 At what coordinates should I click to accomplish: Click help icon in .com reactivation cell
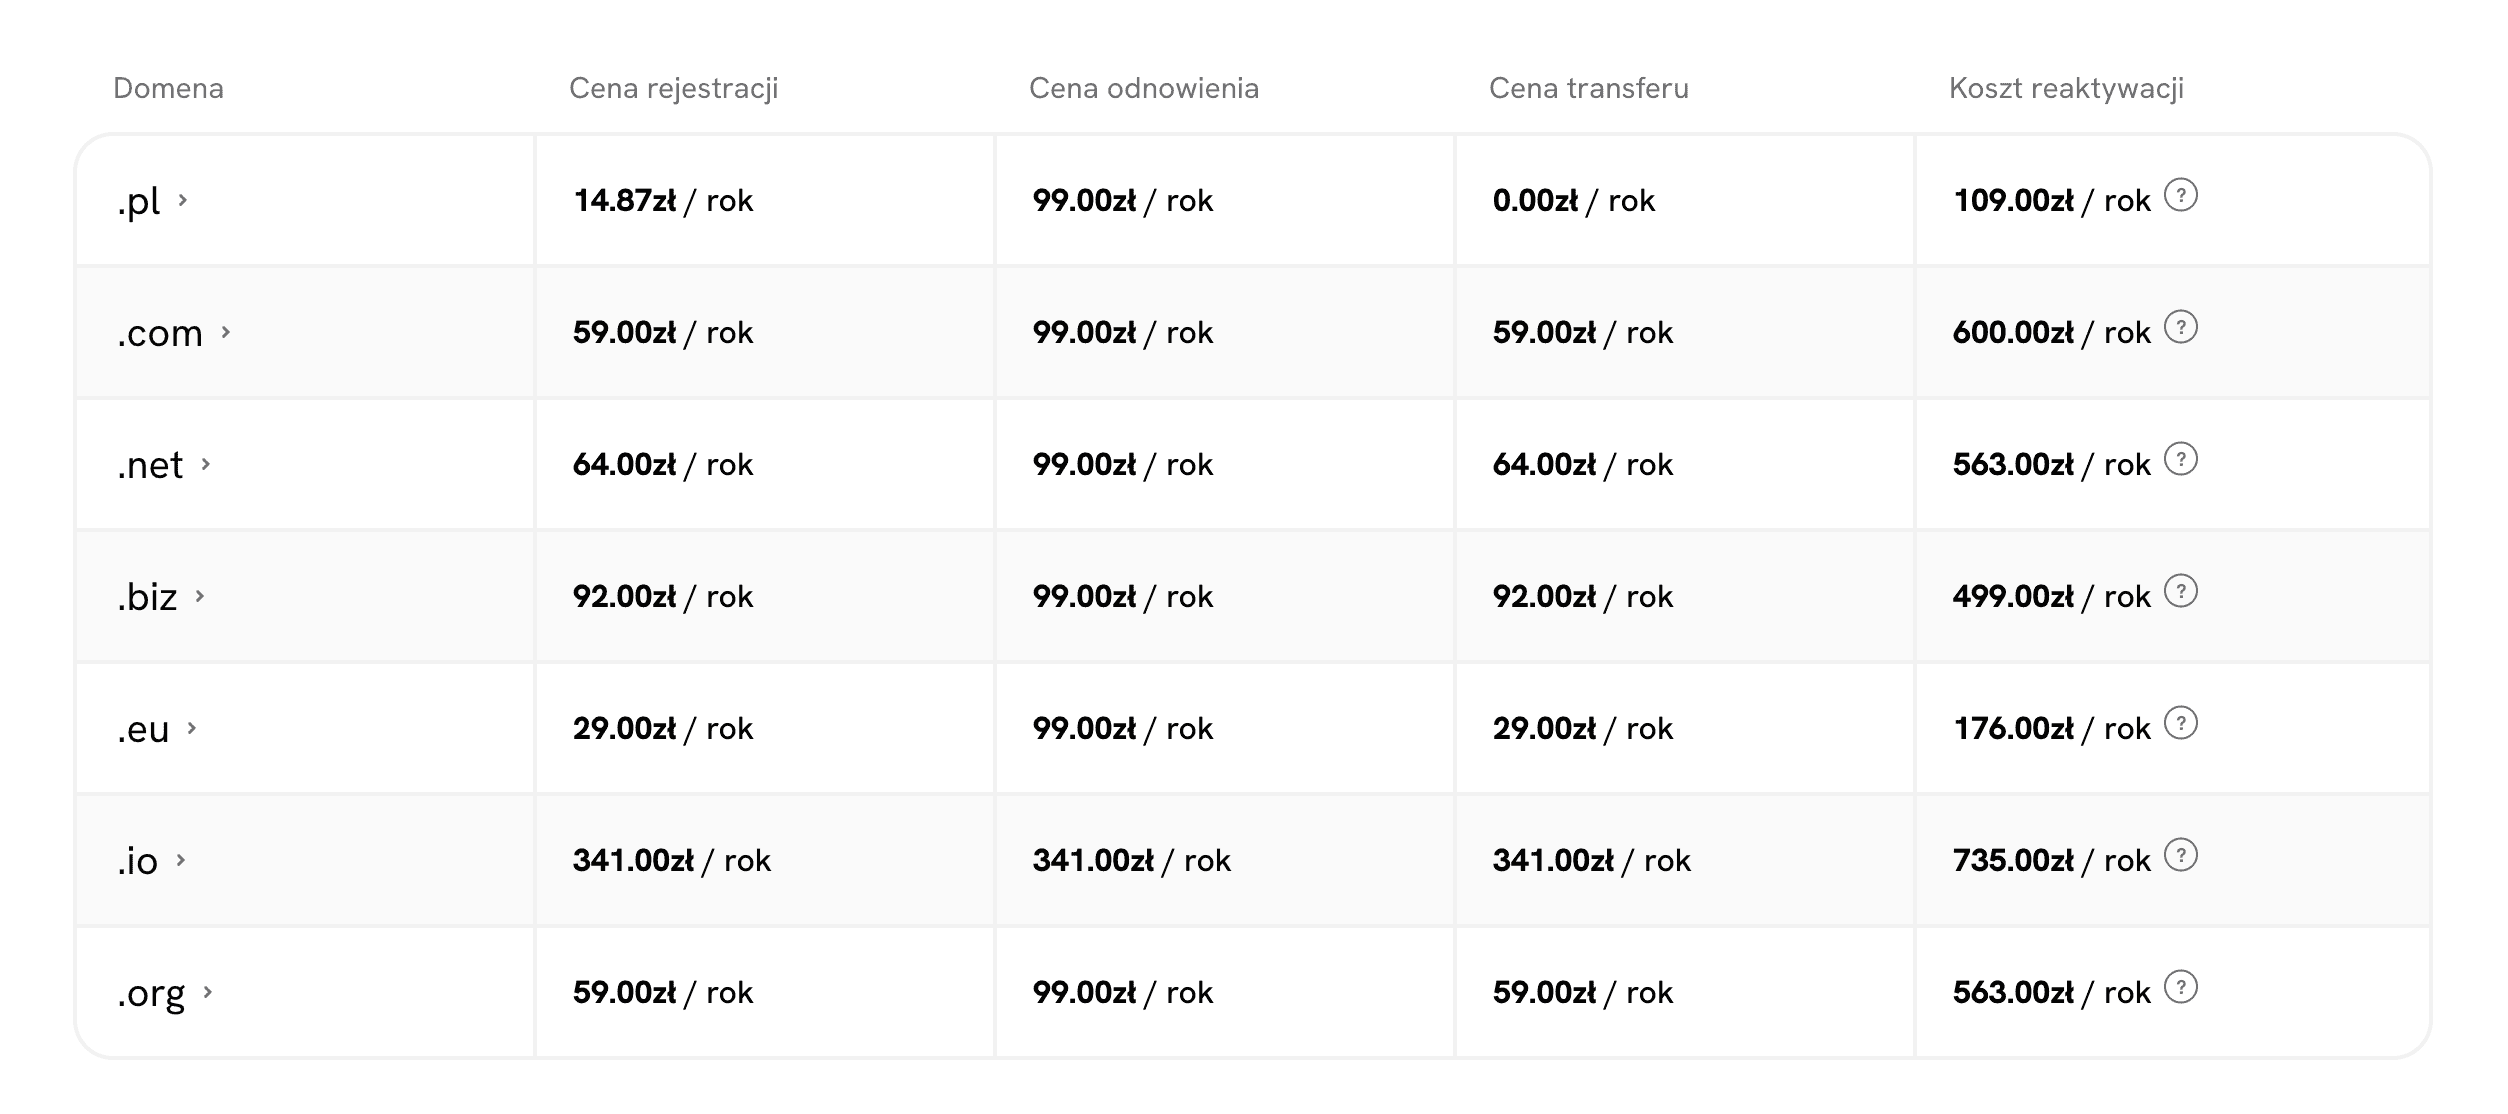pos(2180,327)
